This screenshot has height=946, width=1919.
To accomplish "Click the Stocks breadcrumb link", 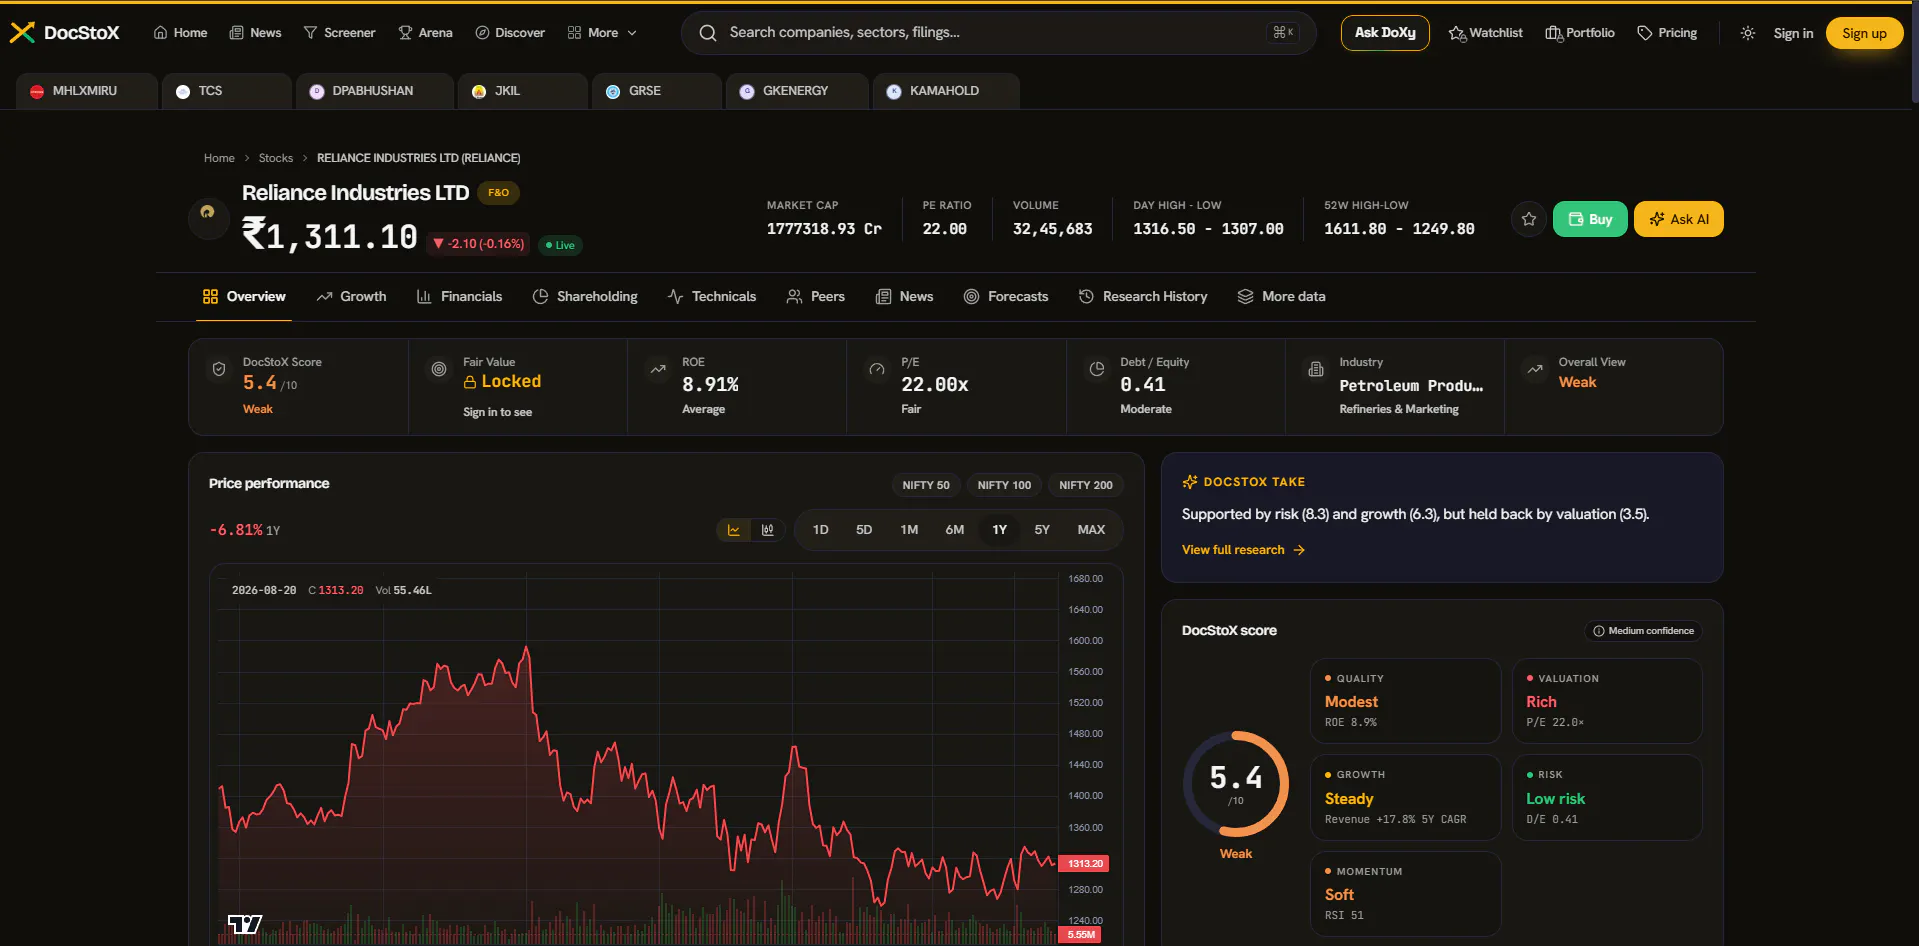I will (x=276, y=158).
